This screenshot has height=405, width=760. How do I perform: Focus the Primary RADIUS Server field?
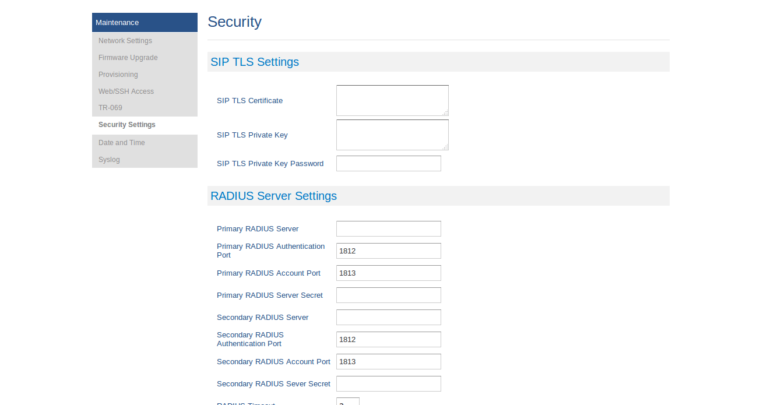[388, 229]
